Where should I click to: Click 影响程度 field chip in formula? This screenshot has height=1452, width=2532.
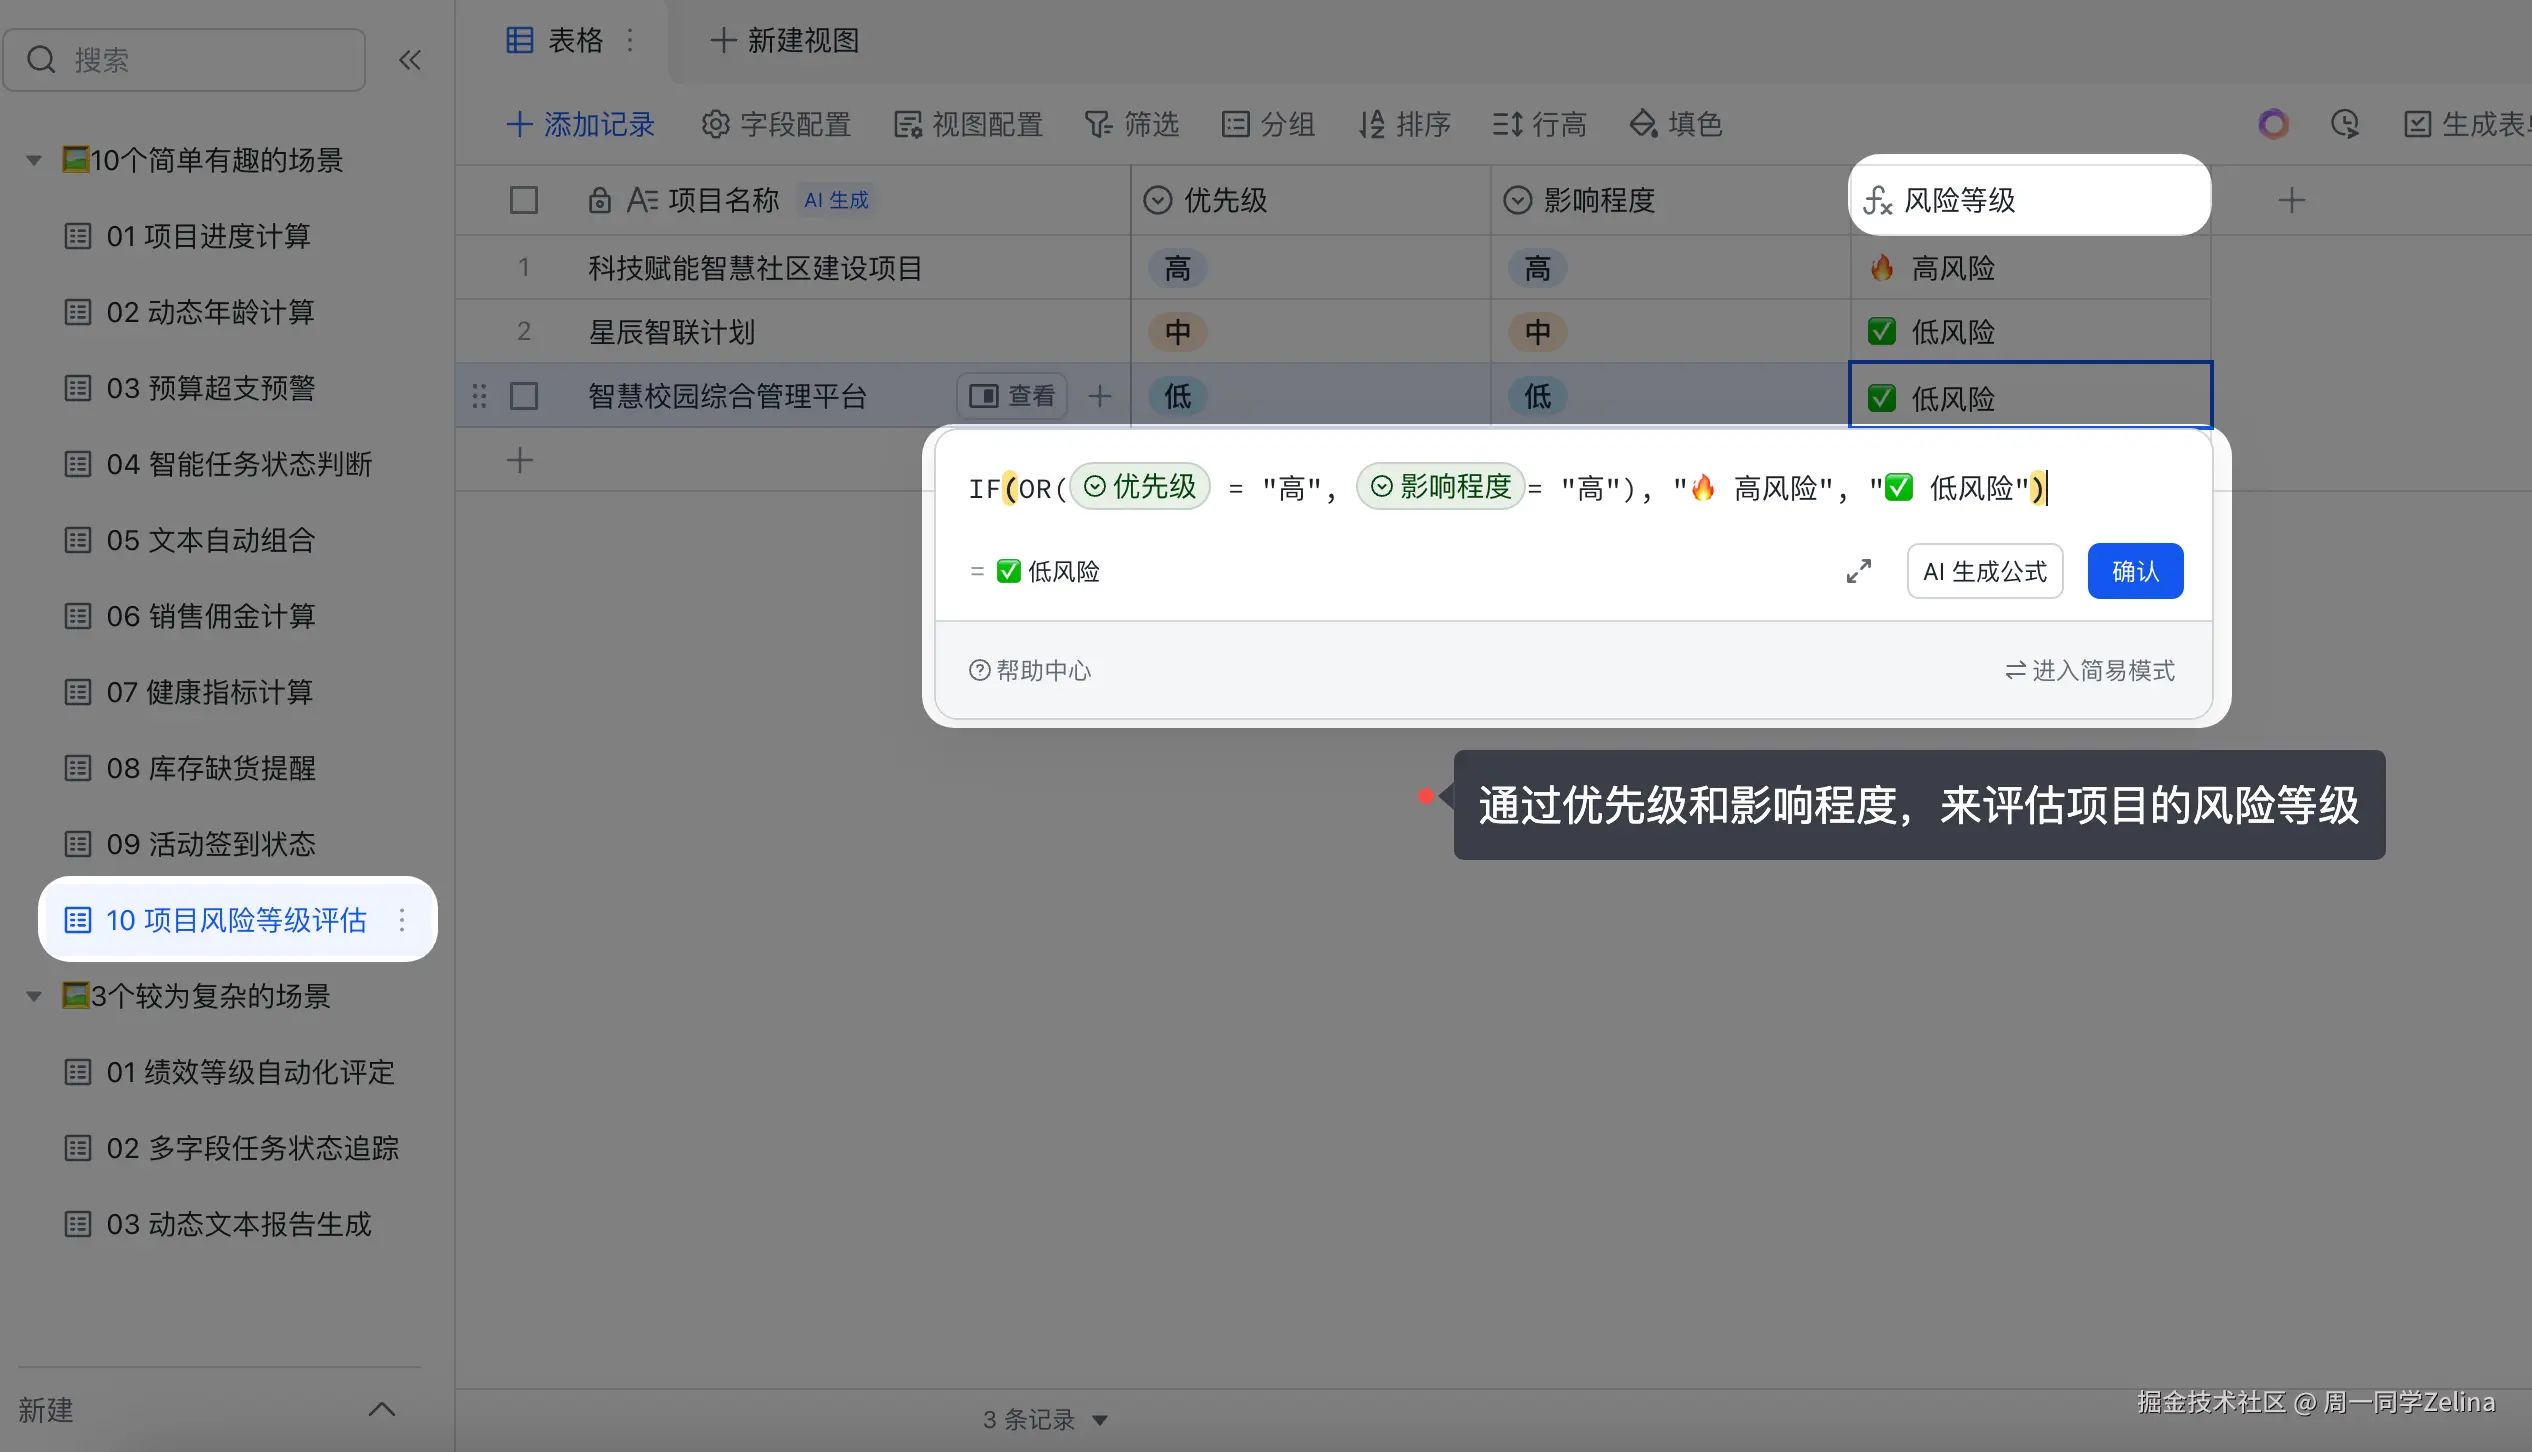(1440, 486)
